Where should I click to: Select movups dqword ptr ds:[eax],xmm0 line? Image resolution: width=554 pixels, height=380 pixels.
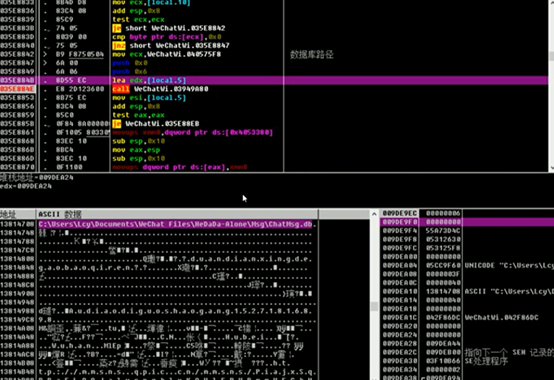tap(179, 167)
